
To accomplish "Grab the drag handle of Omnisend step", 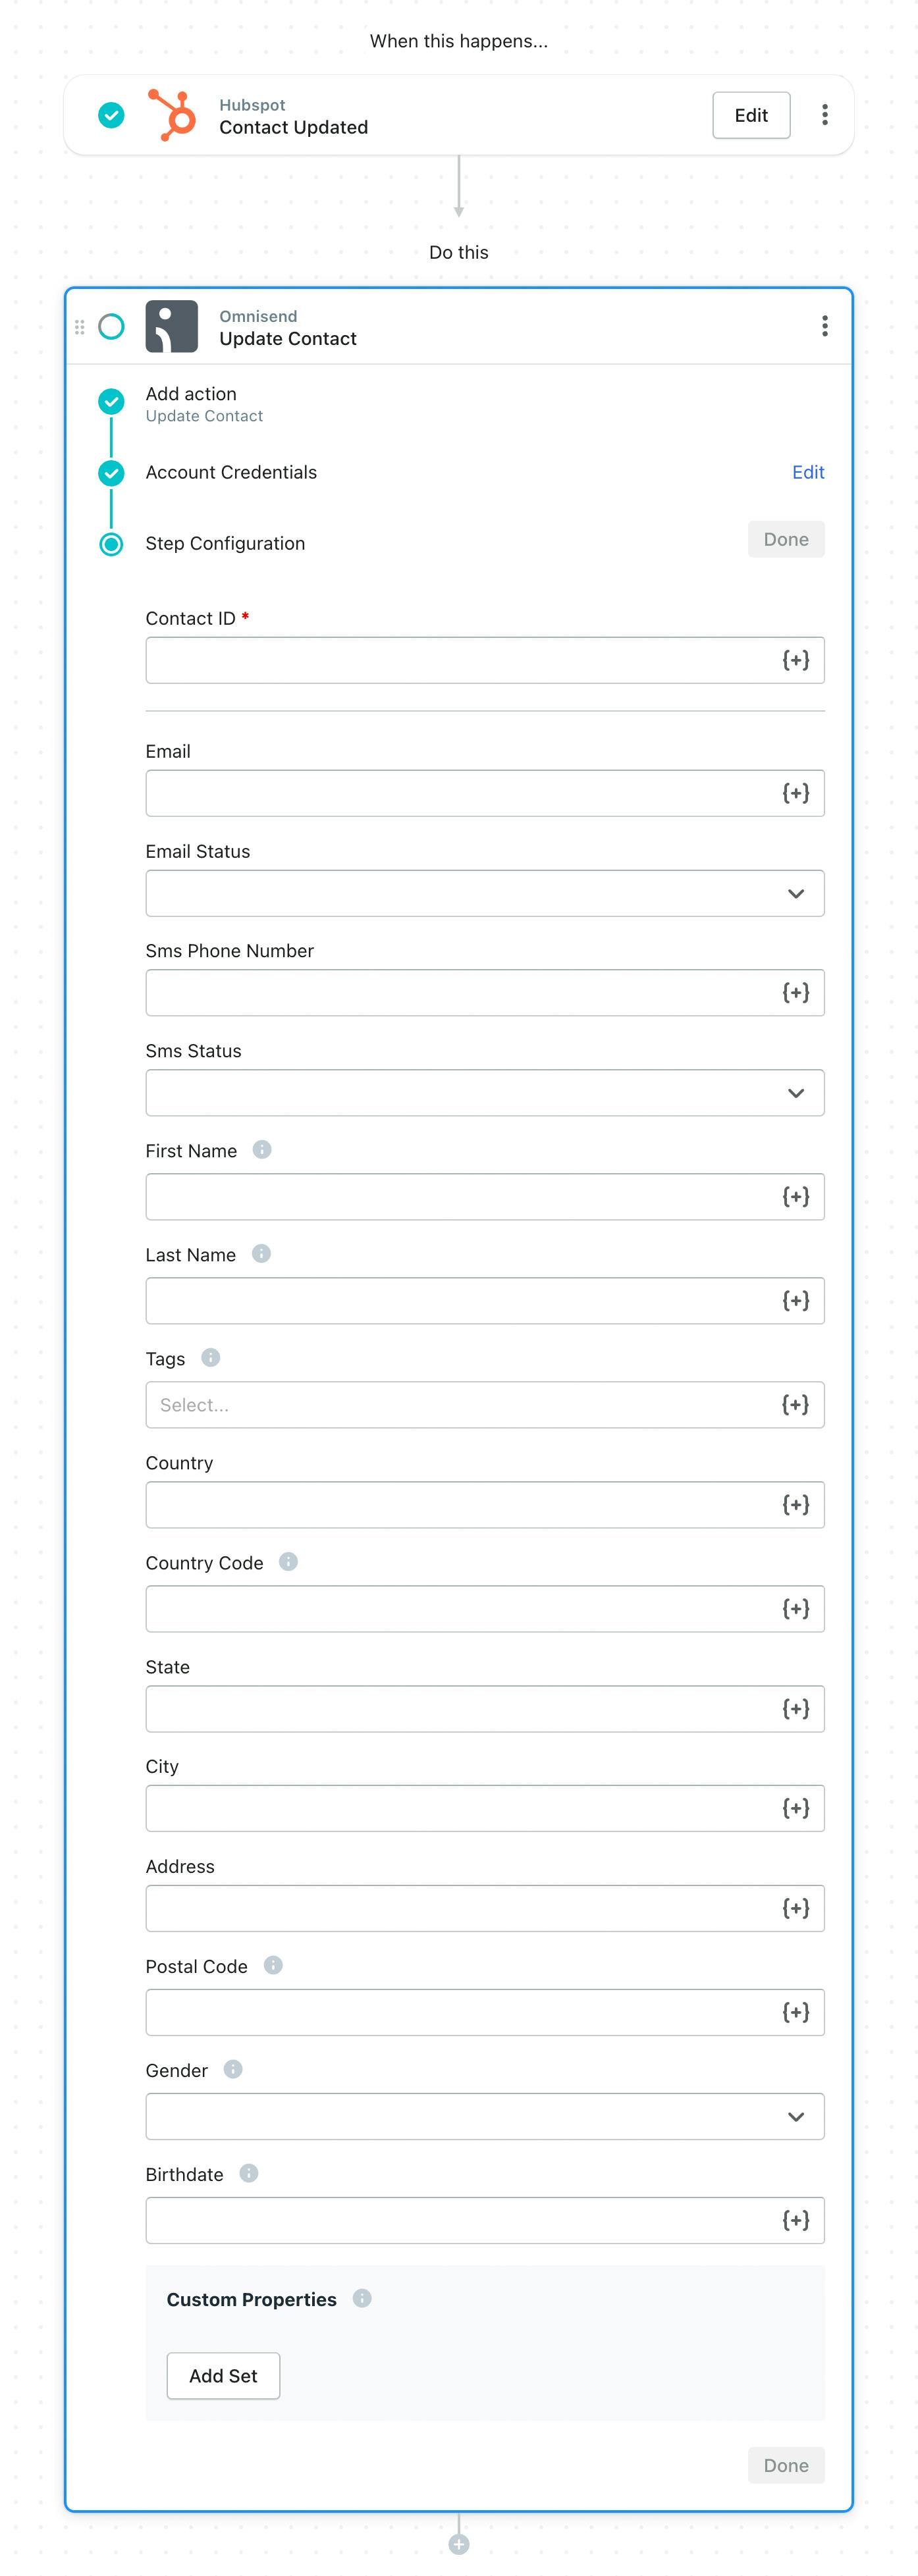I will tap(80, 327).
